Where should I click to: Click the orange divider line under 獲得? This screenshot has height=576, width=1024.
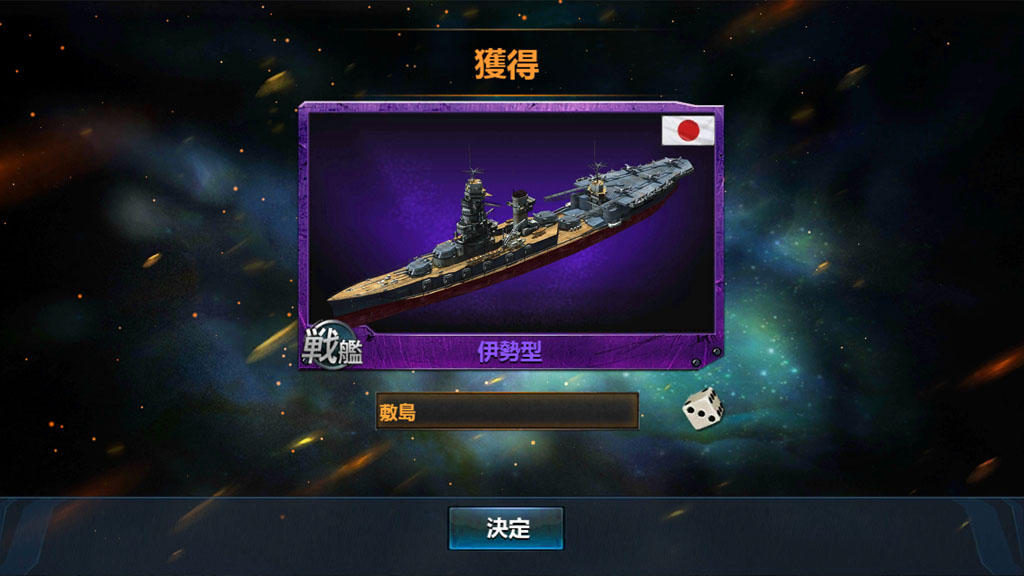(x=509, y=95)
